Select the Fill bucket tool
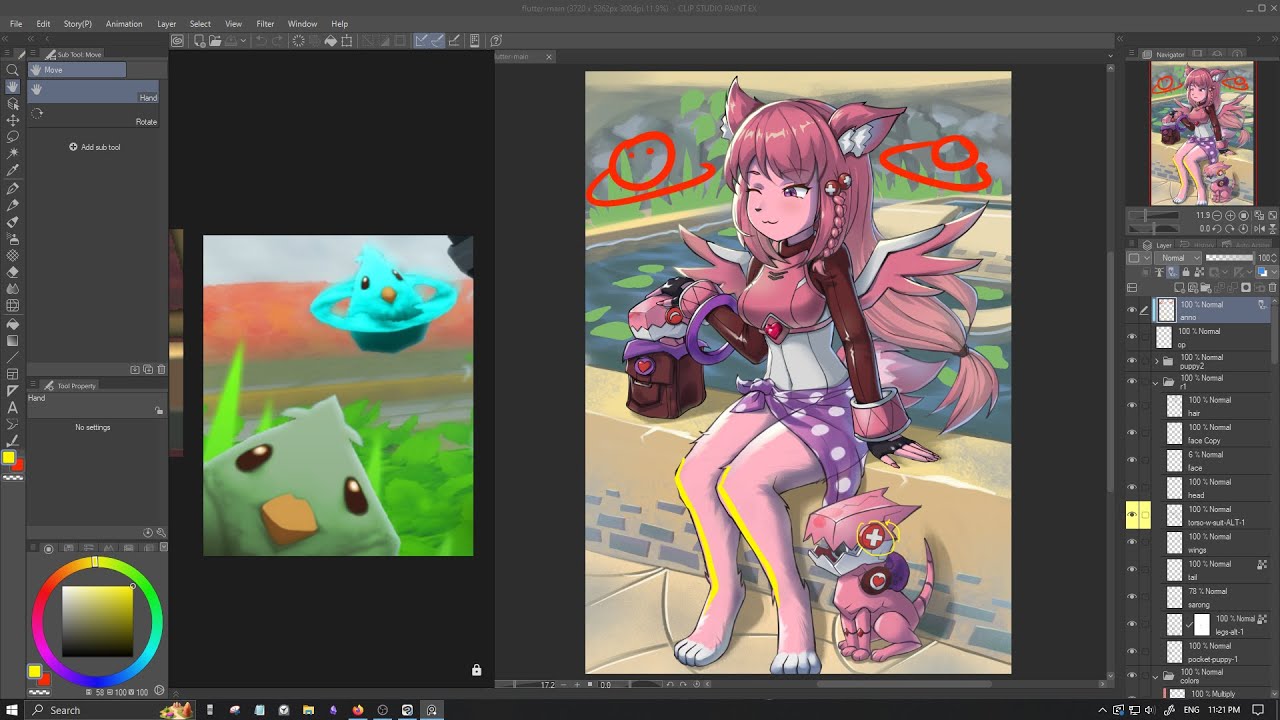 [13, 323]
